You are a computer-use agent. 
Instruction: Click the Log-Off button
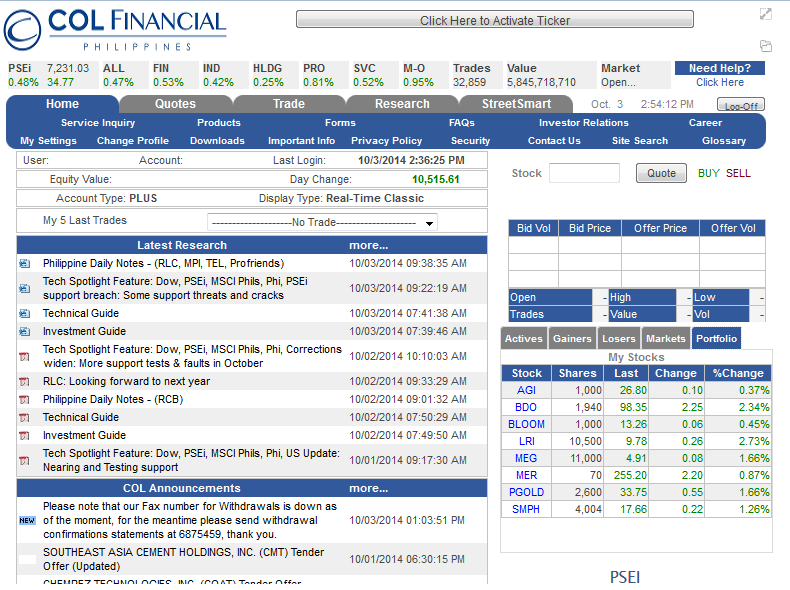pyautogui.click(x=741, y=105)
